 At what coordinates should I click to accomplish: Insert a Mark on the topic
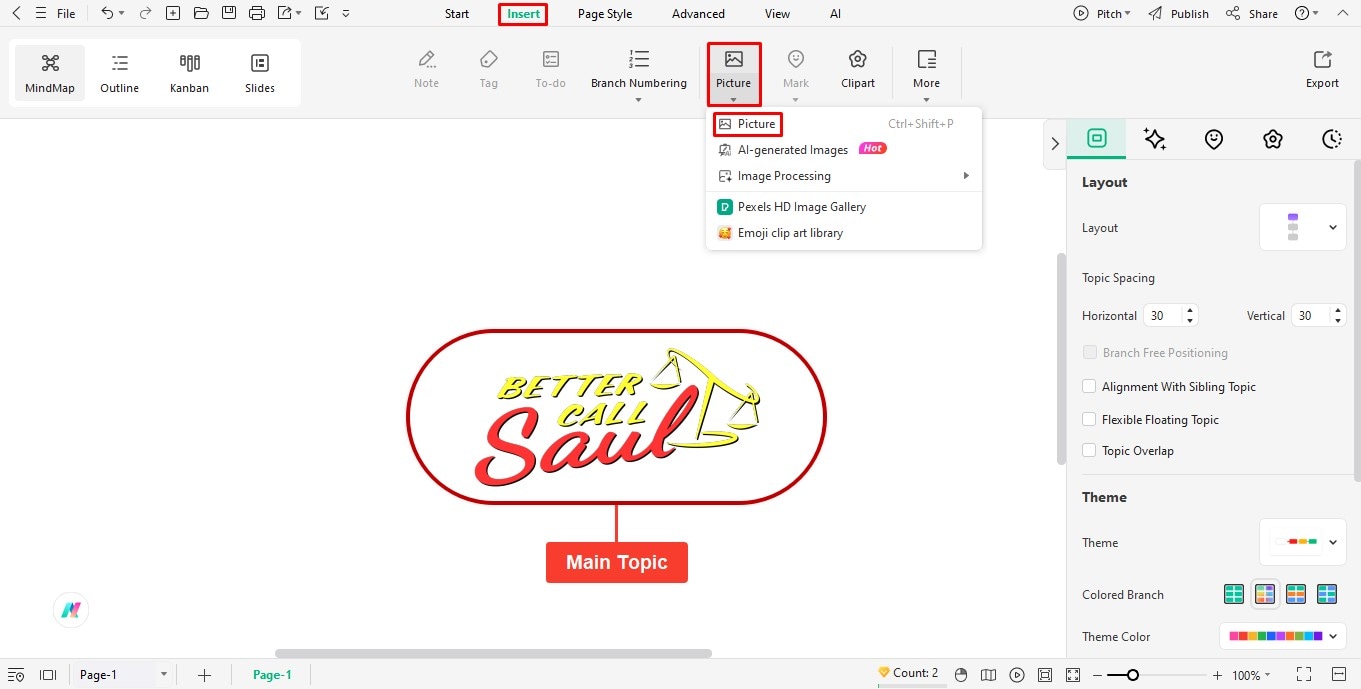point(796,70)
